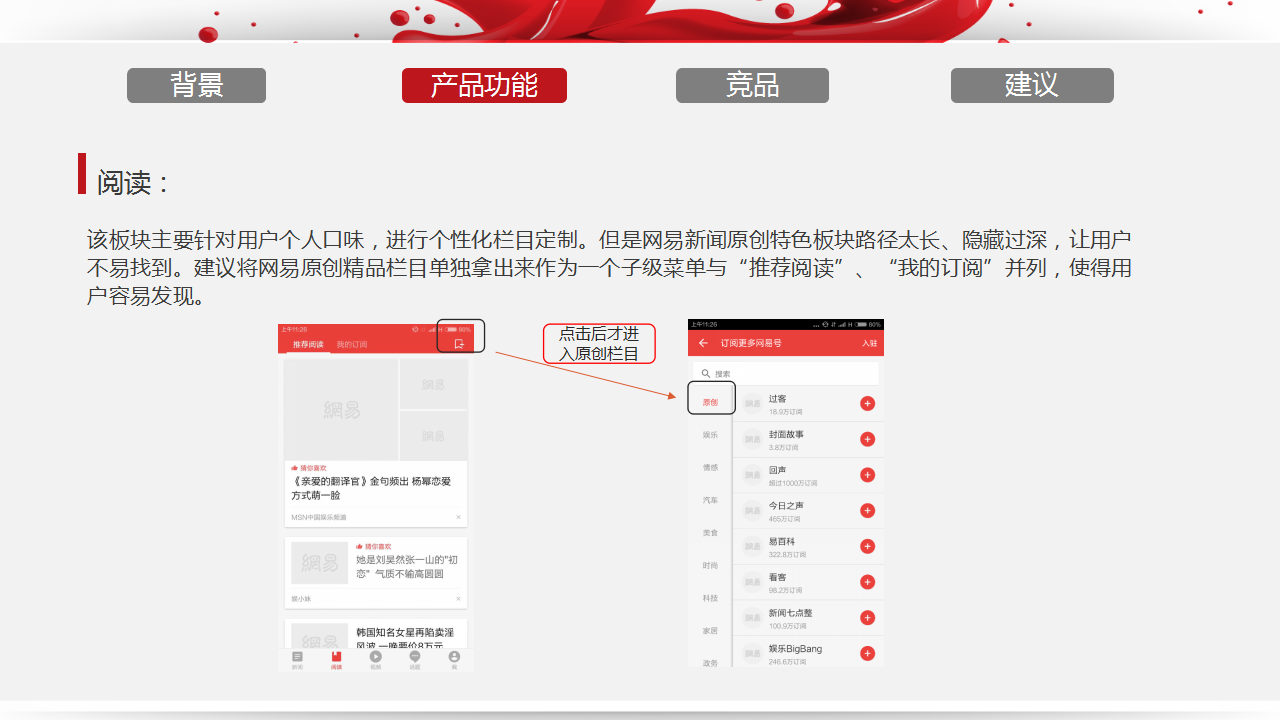Screen dimensions: 1280x720
Task: Open the 过客 channel avatar
Action: coord(752,404)
